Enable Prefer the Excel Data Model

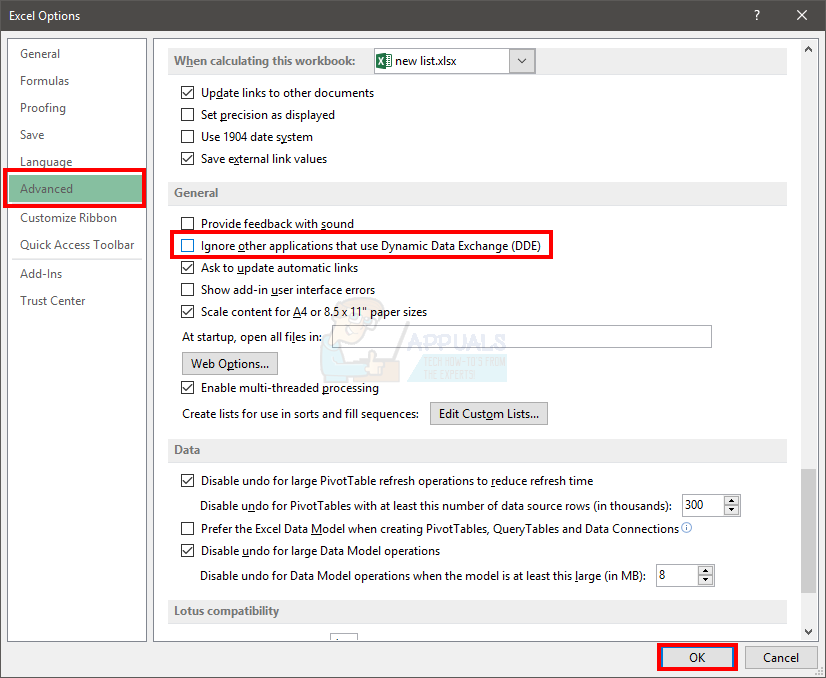188,528
